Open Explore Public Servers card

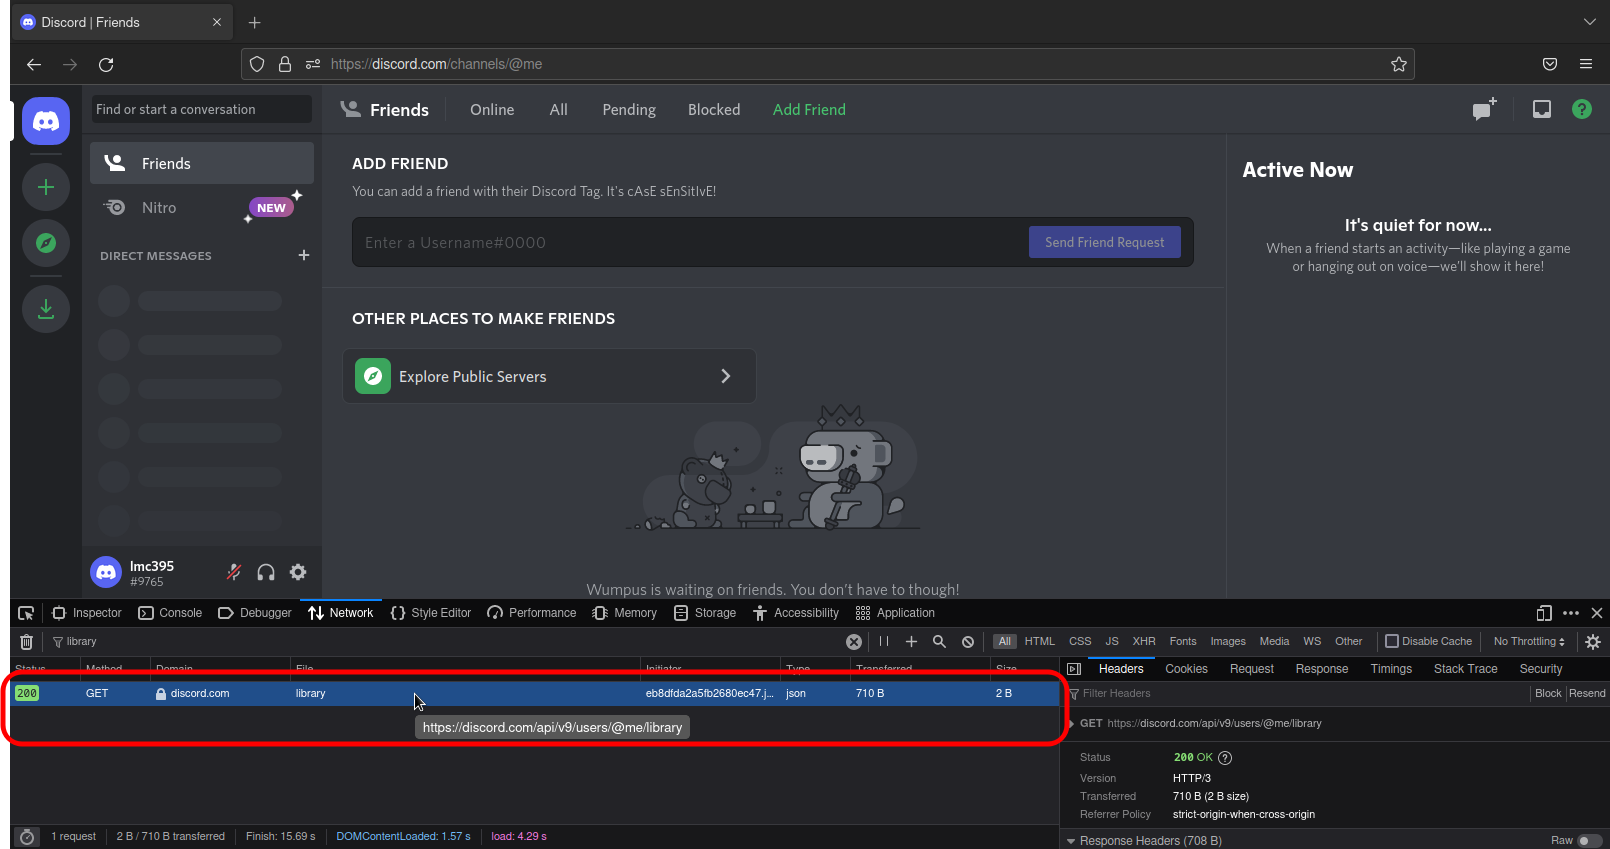[549, 376]
